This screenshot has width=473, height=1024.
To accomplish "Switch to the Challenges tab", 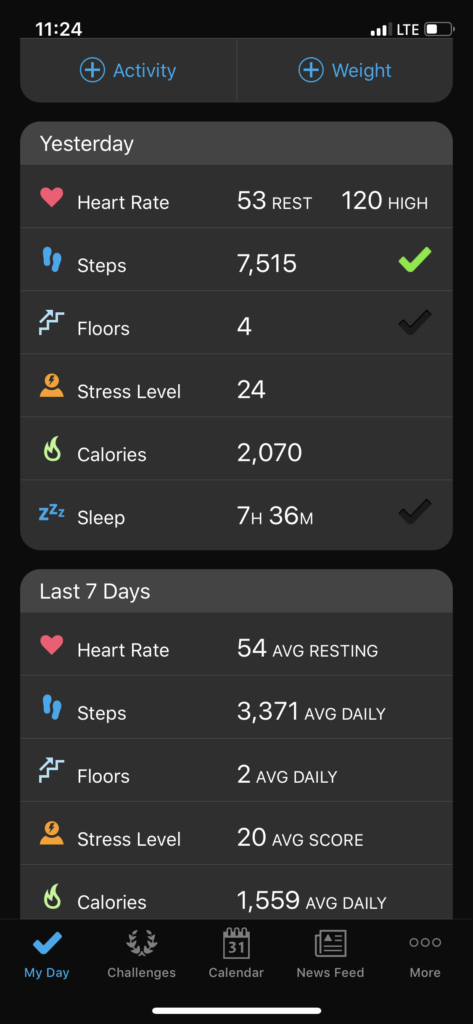I will click(141, 953).
